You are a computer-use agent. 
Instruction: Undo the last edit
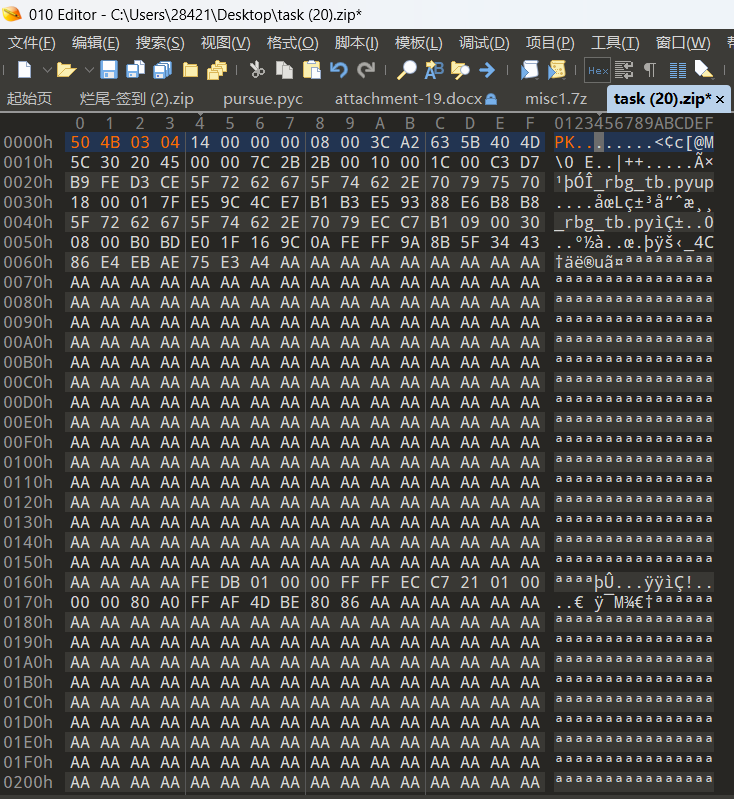click(338, 70)
